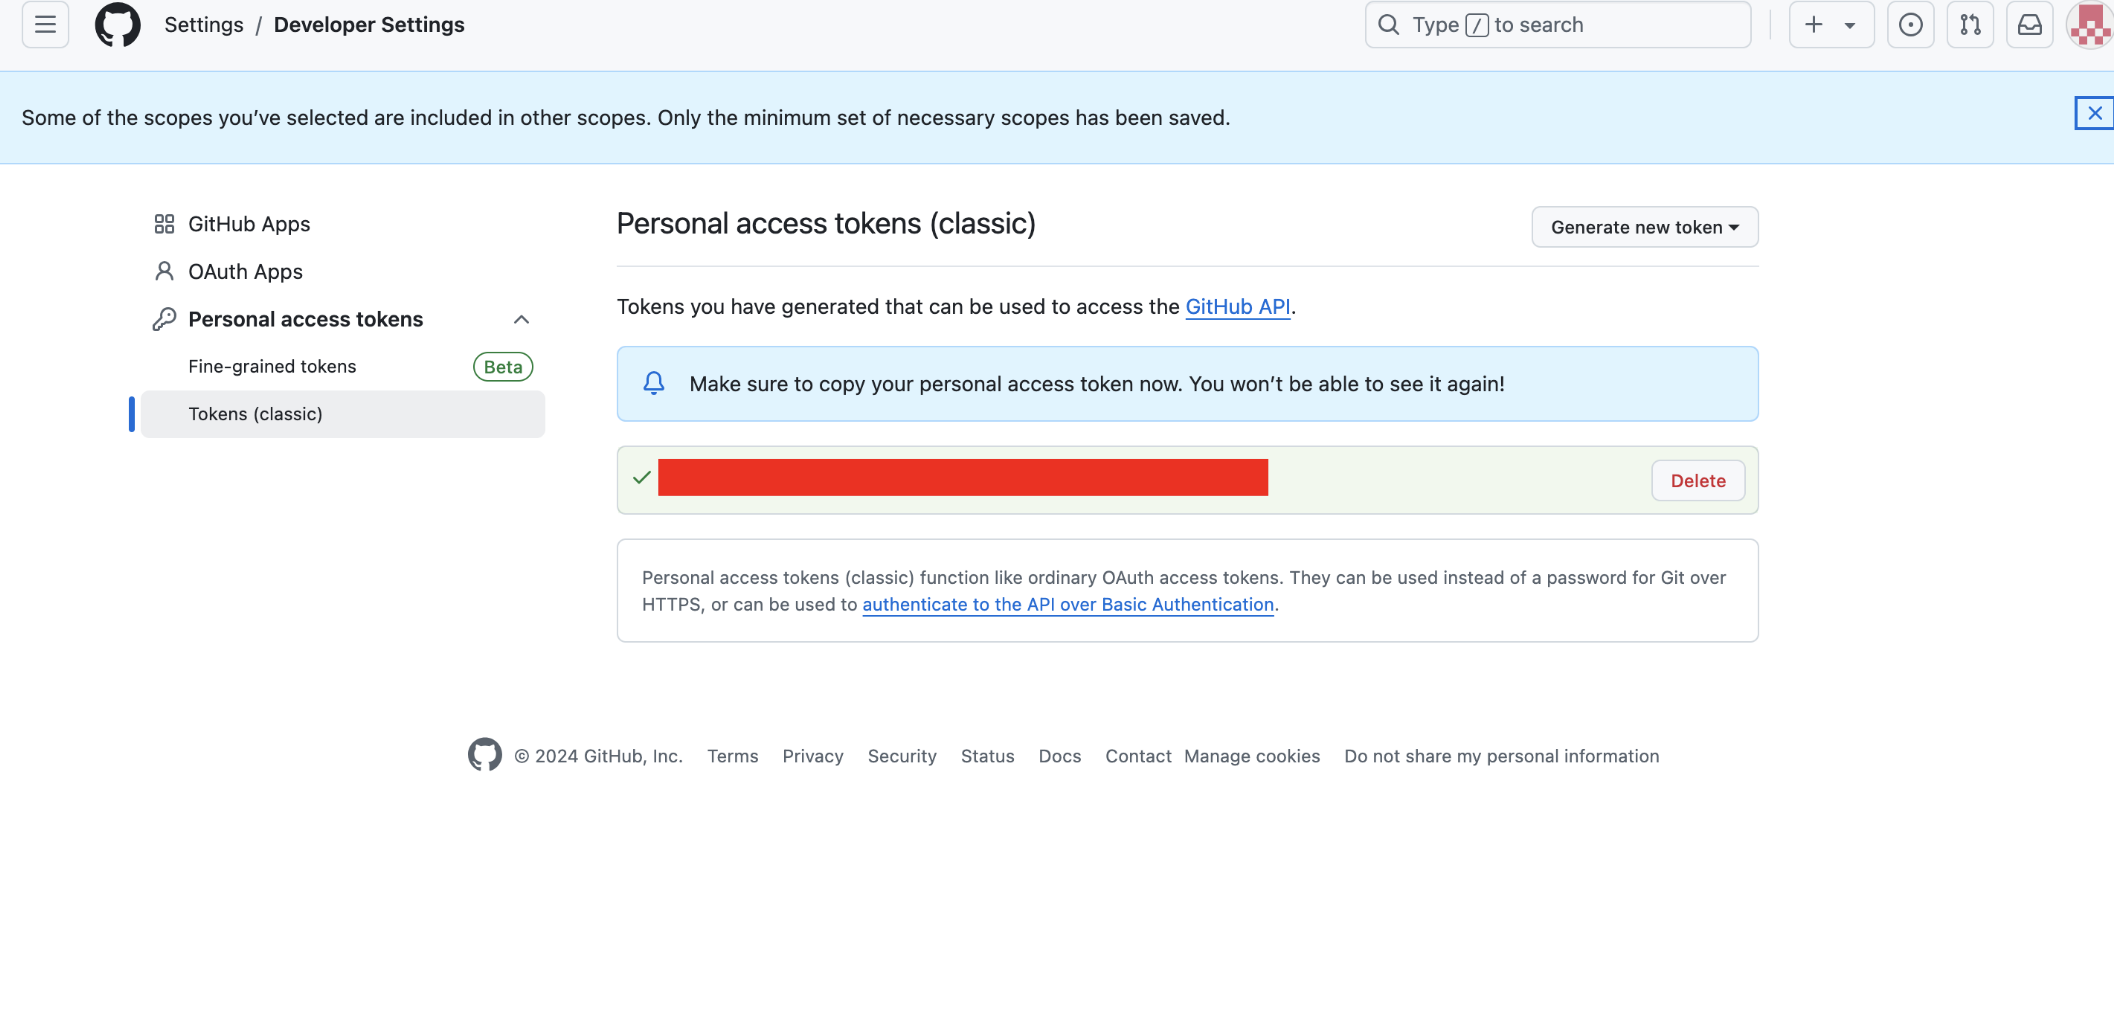This screenshot has width=2114, height=1014.
Task: Click the green checkmark beside token
Action: click(642, 478)
